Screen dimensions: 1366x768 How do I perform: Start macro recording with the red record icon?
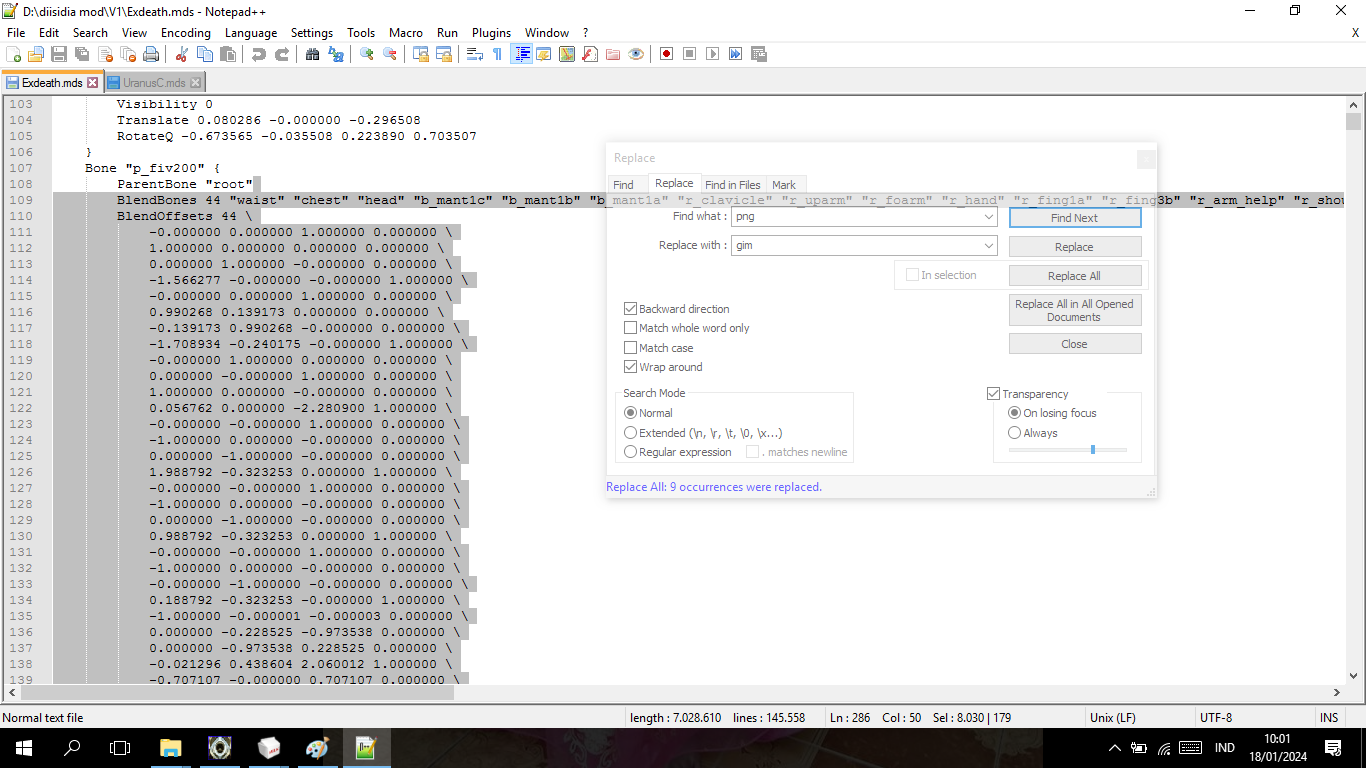(x=666, y=54)
